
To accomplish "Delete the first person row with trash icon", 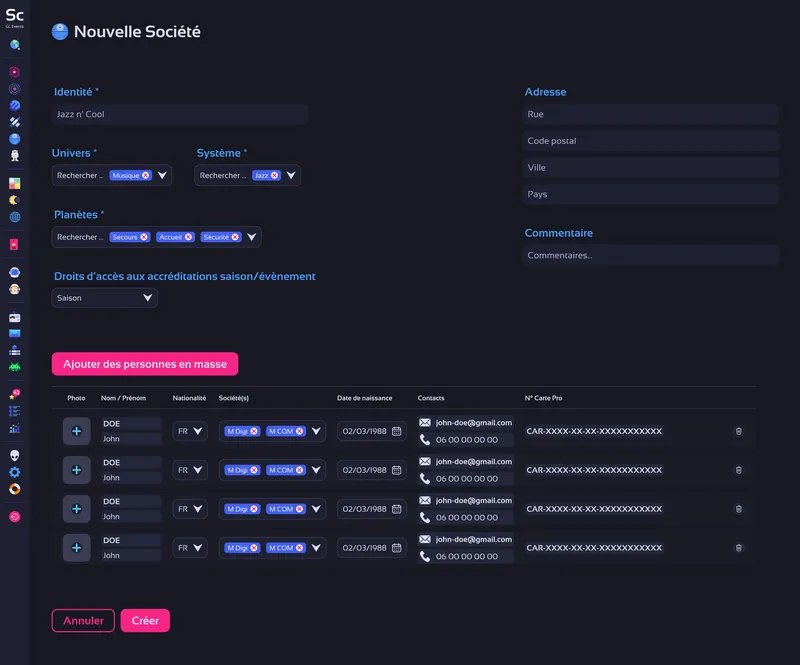I will (x=739, y=431).
